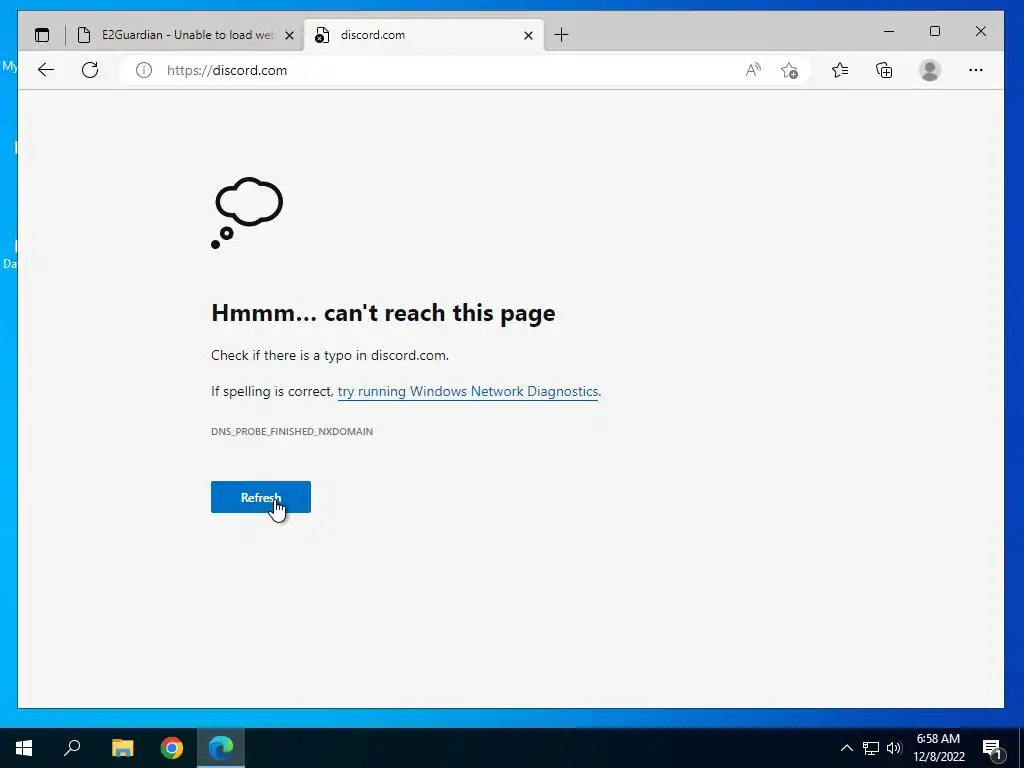Go back with the back arrow
This screenshot has width=1024, height=768.
point(46,70)
